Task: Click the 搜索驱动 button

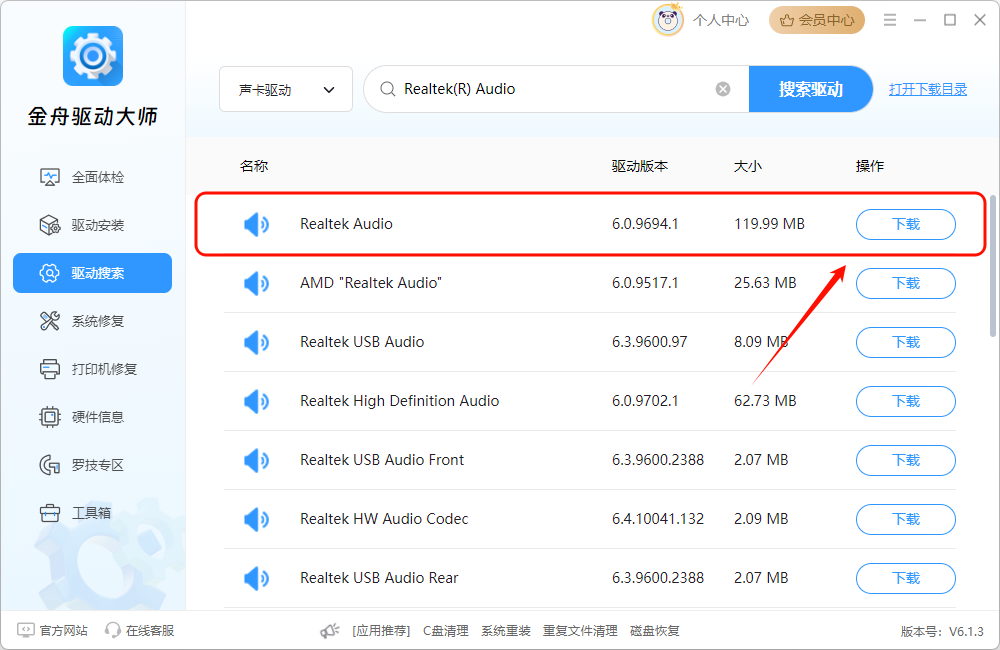Action: pyautogui.click(x=810, y=89)
